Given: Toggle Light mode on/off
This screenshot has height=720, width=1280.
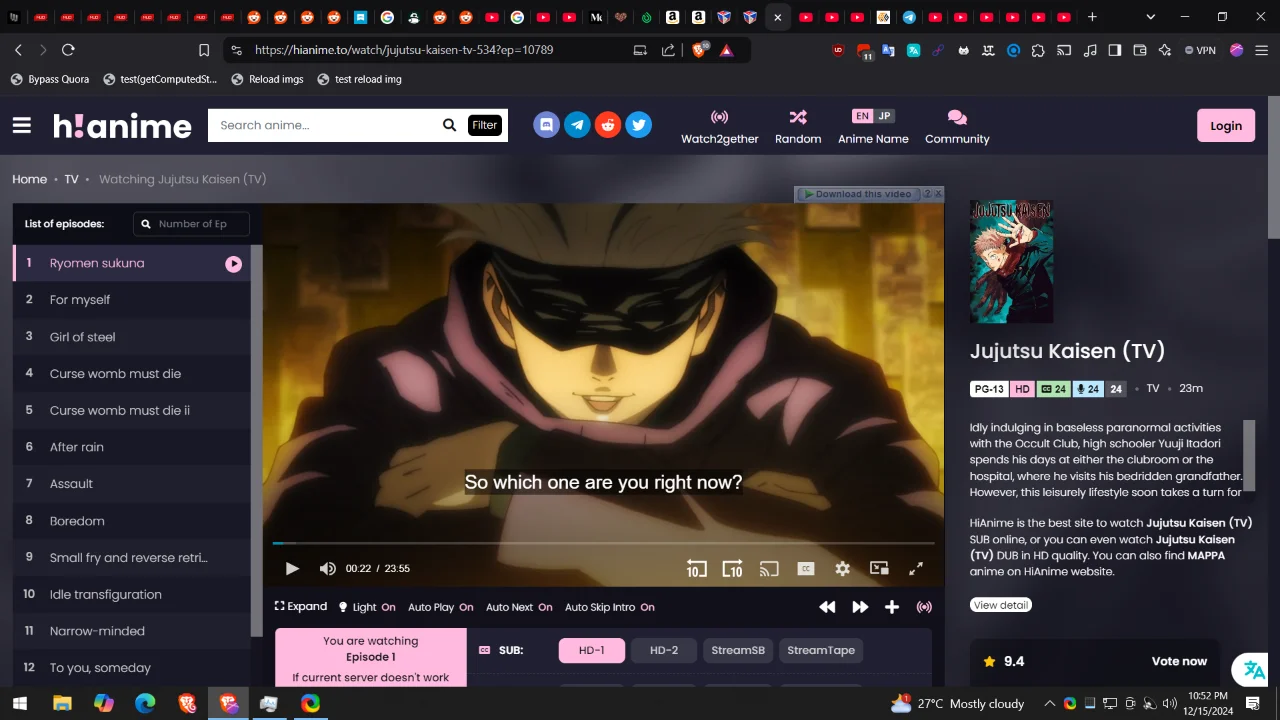Looking at the screenshot, I should point(367,607).
